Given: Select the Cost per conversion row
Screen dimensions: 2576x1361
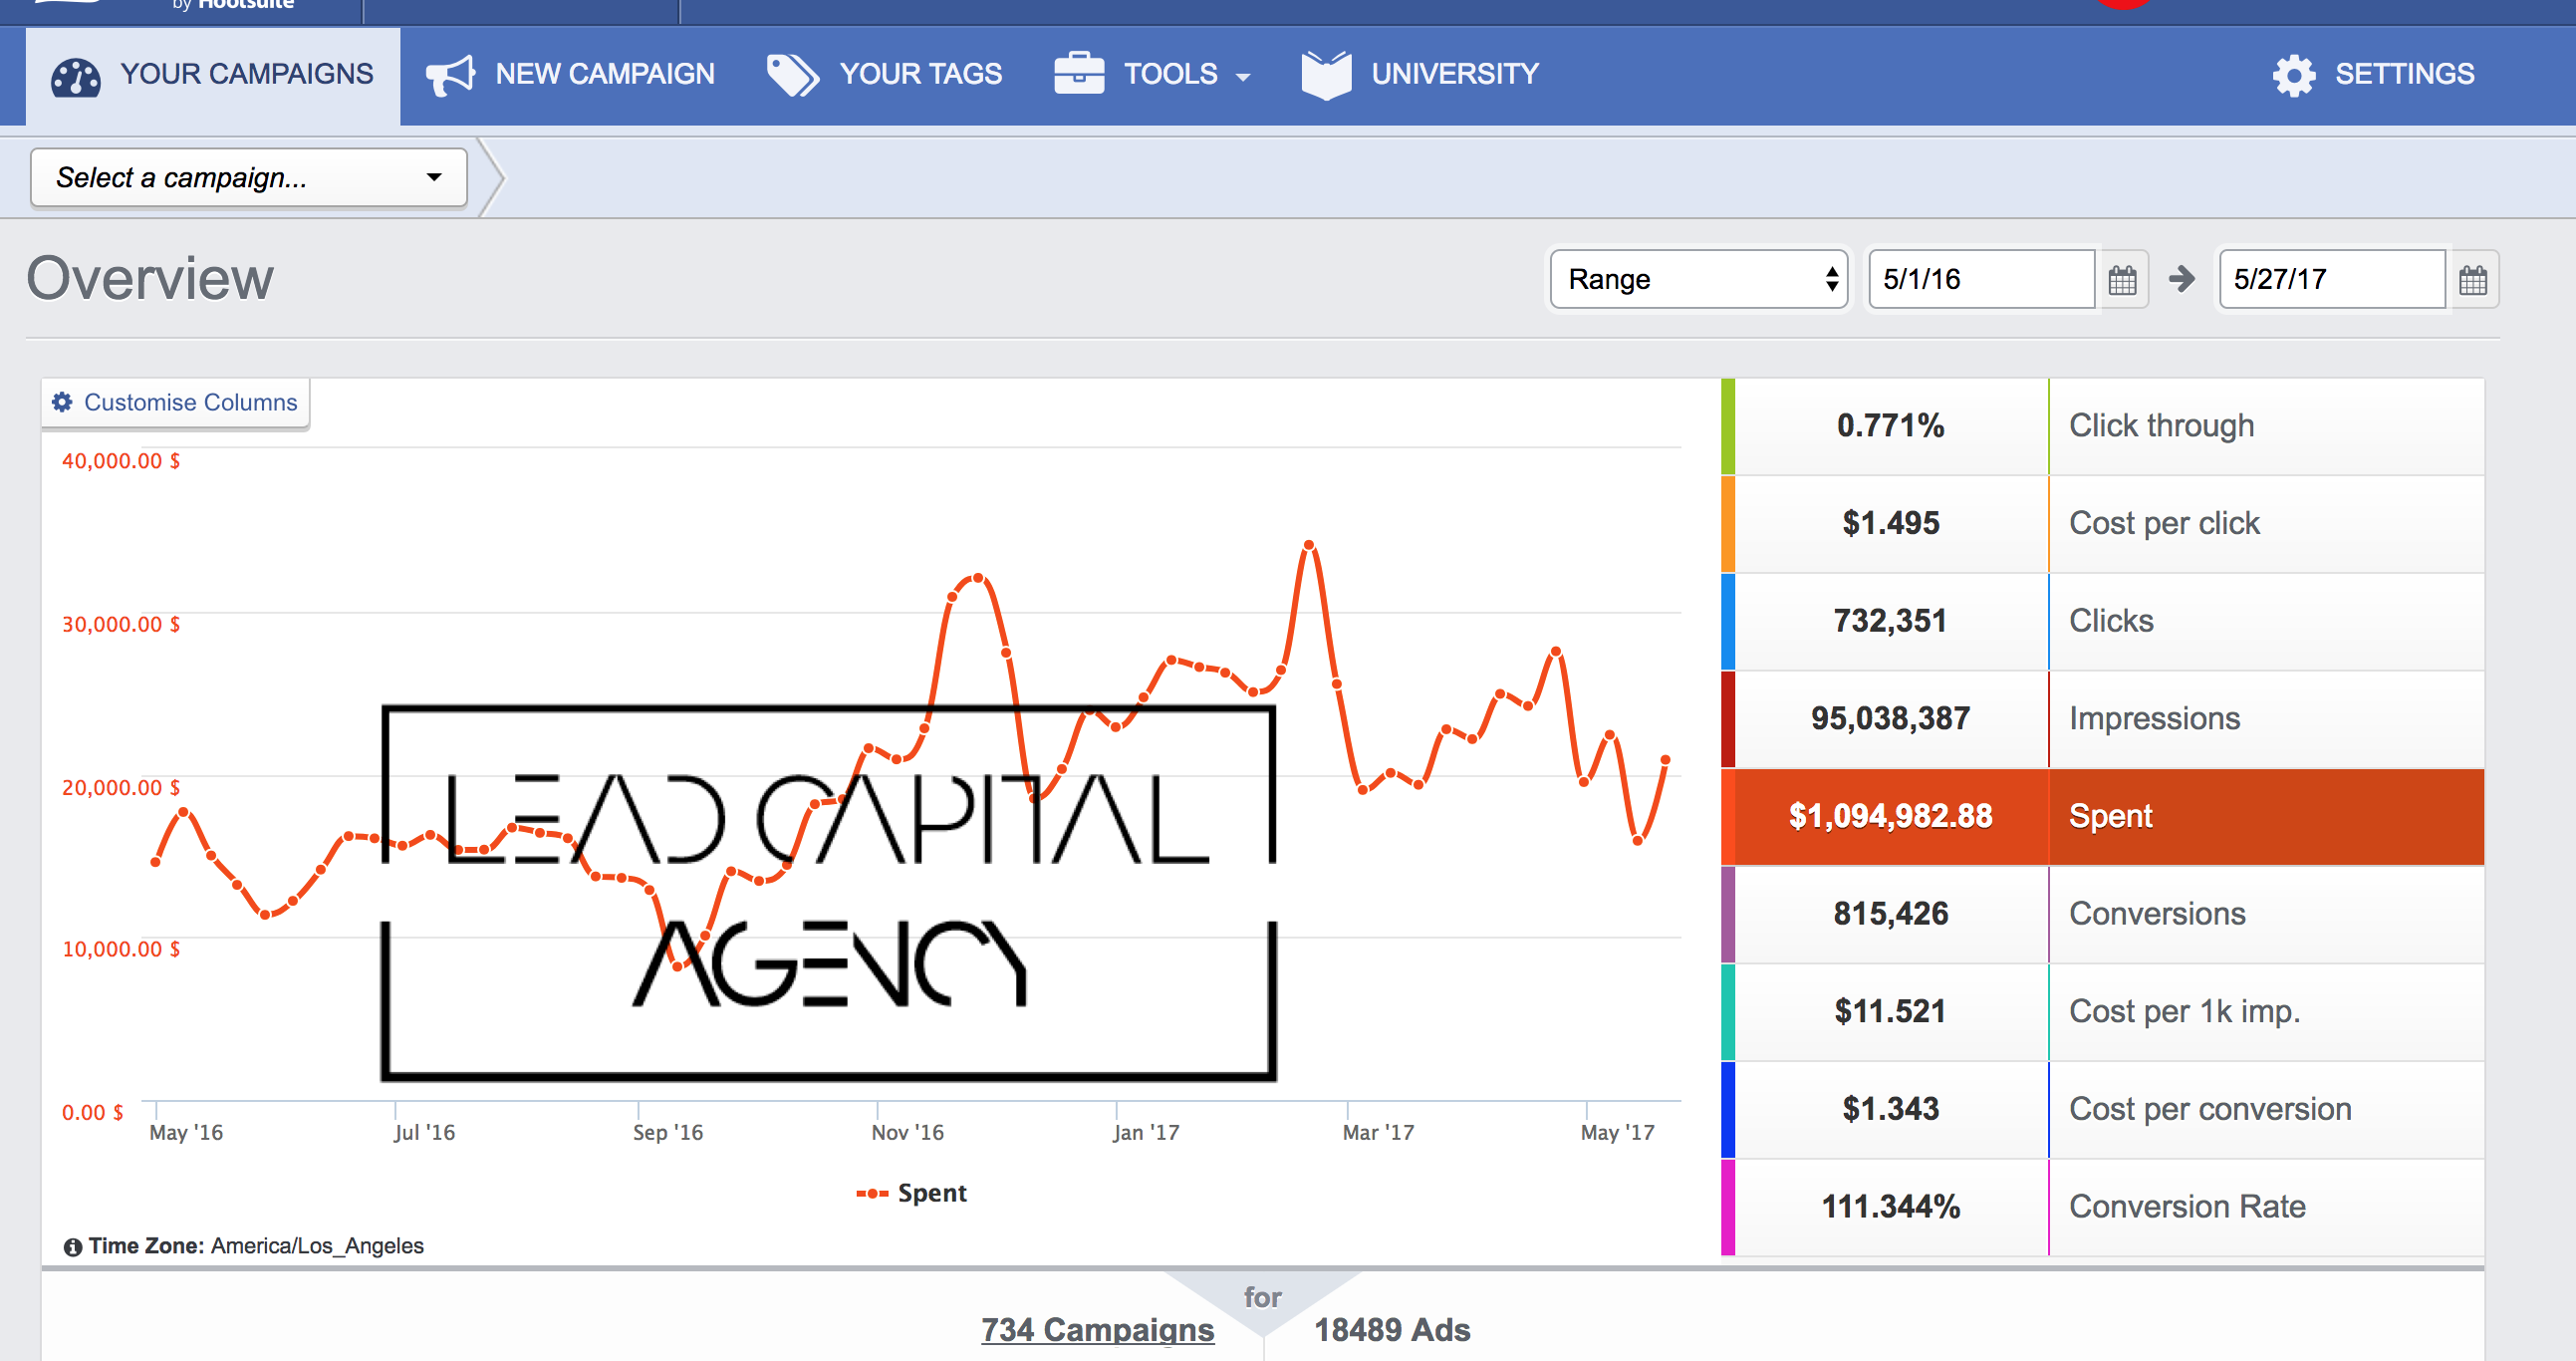Looking at the screenshot, I should tap(2102, 1109).
